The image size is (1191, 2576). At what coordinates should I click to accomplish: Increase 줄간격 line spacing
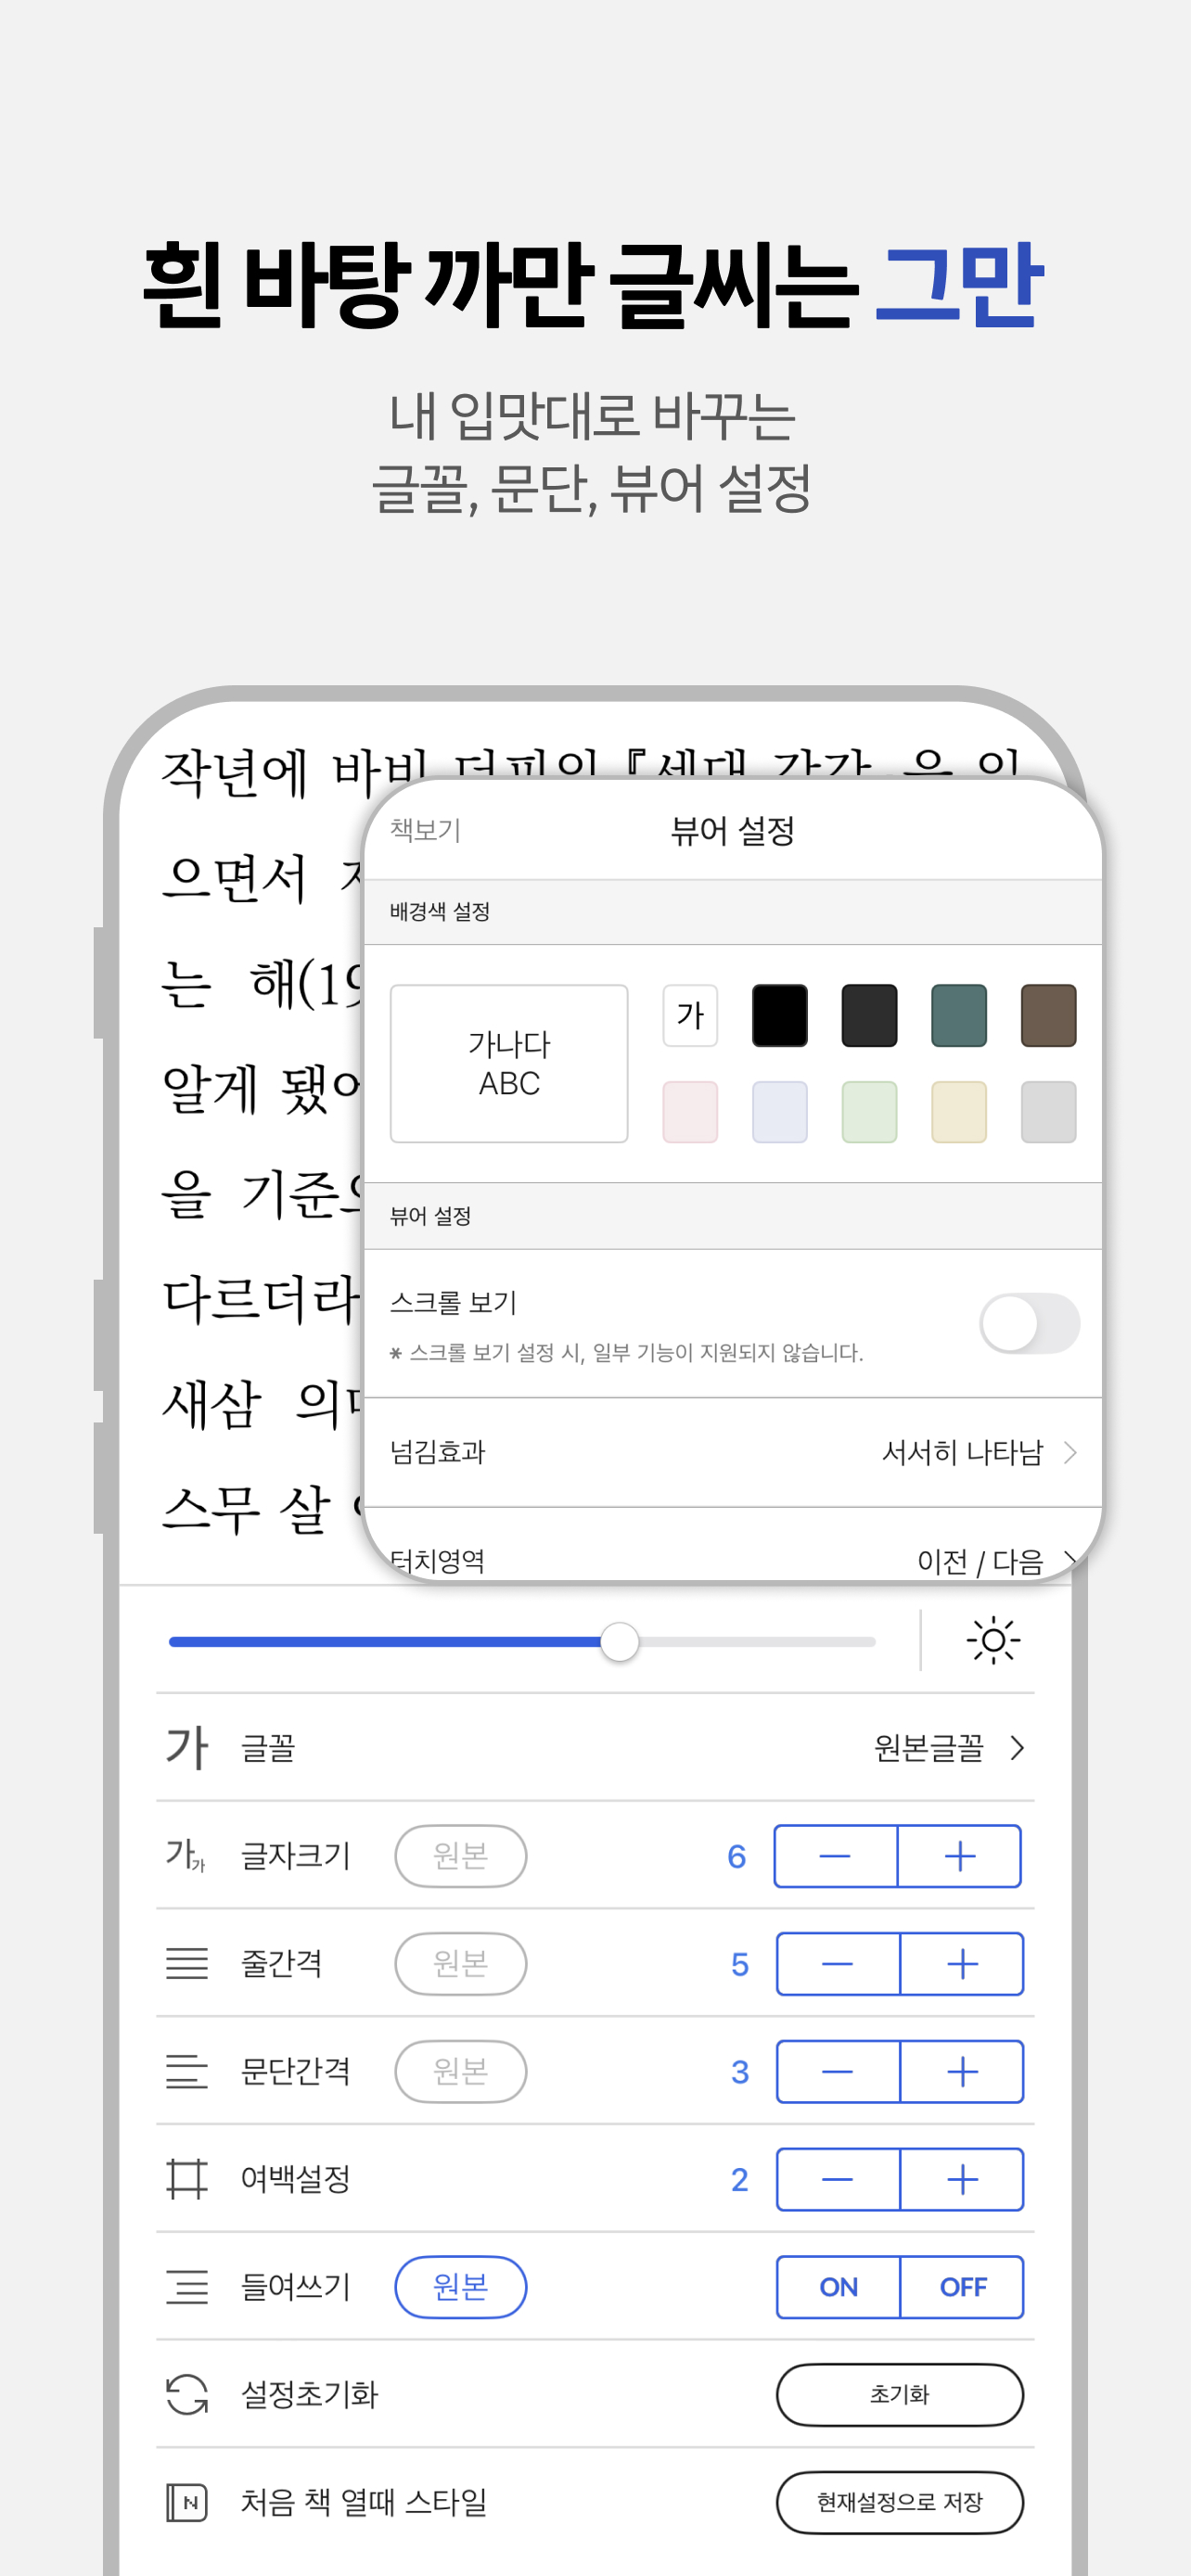click(x=962, y=1964)
